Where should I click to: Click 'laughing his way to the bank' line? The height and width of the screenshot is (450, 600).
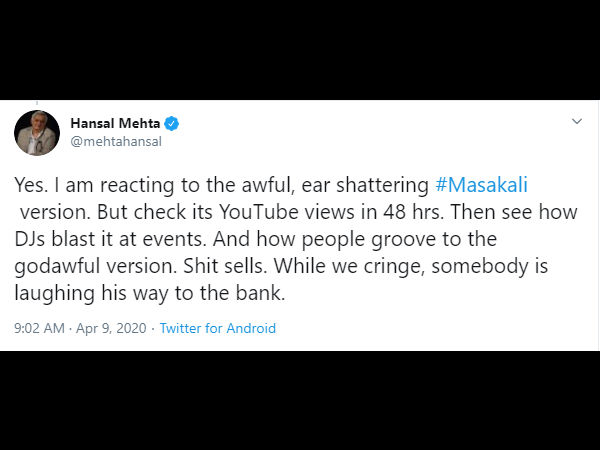pos(150,293)
